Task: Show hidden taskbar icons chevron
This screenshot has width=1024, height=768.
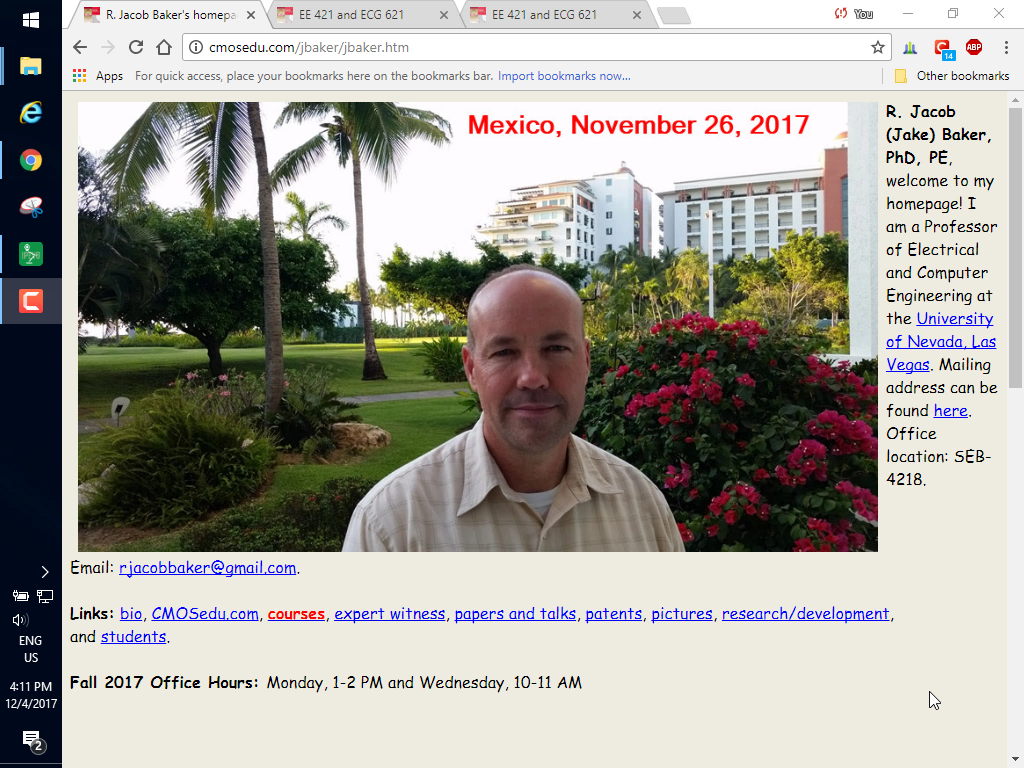Action: [x=44, y=572]
